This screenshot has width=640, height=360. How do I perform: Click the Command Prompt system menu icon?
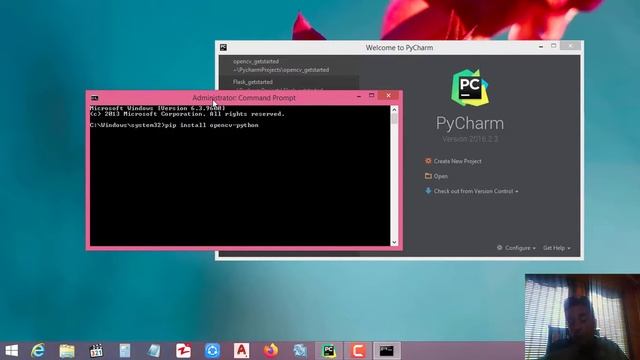[x=95, y=98]
